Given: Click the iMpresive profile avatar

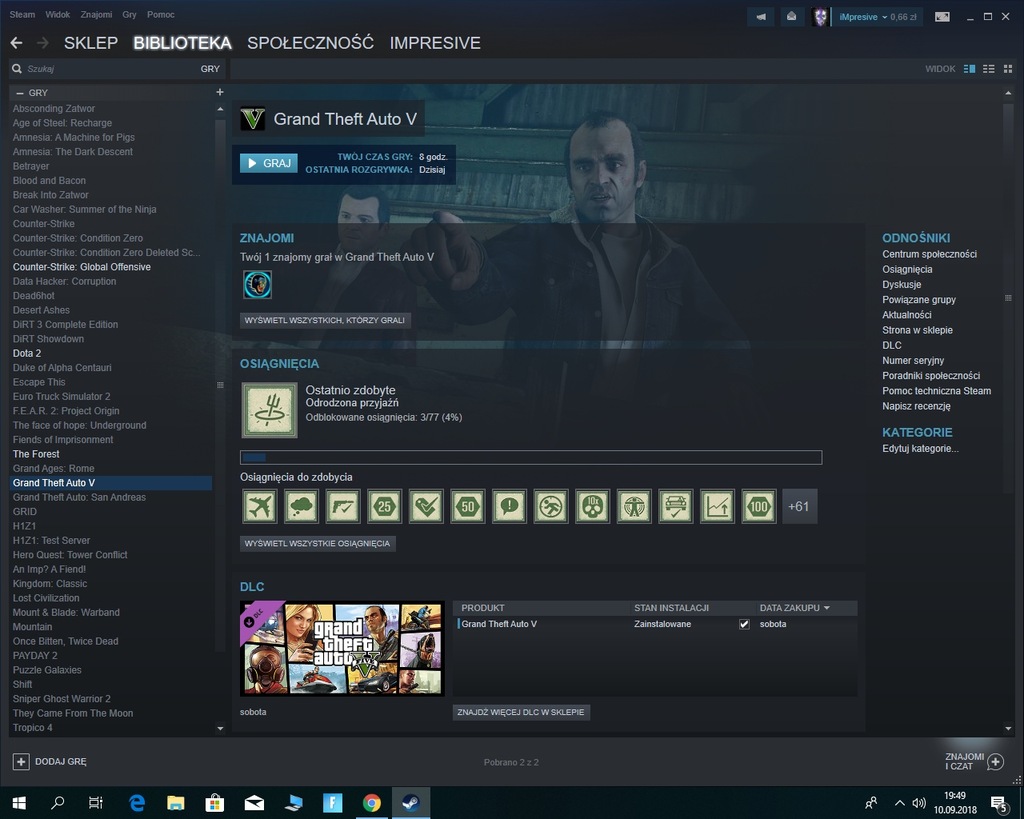Looking at the screenshot, I should [x=820, y=17].
